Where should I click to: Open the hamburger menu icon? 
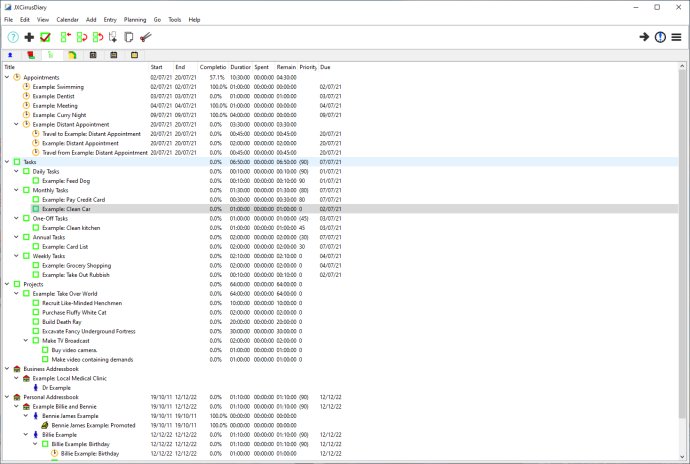coord(676,37)
